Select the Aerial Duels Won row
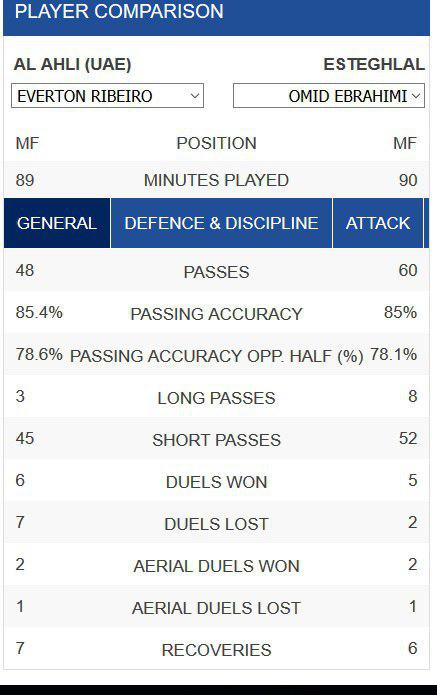The image size is (437, 695). click(x=216, y=565)
